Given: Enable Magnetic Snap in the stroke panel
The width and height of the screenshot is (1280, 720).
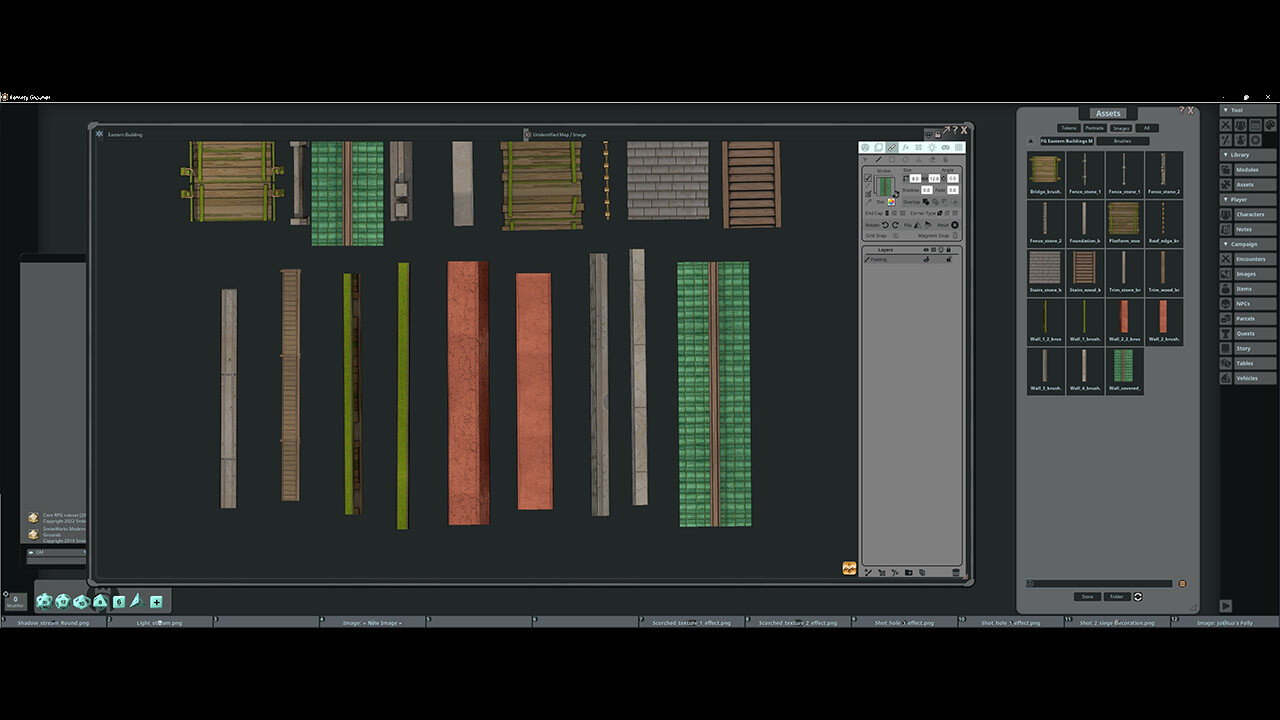Looking at the screenshot, I should [x=954, y=235].
